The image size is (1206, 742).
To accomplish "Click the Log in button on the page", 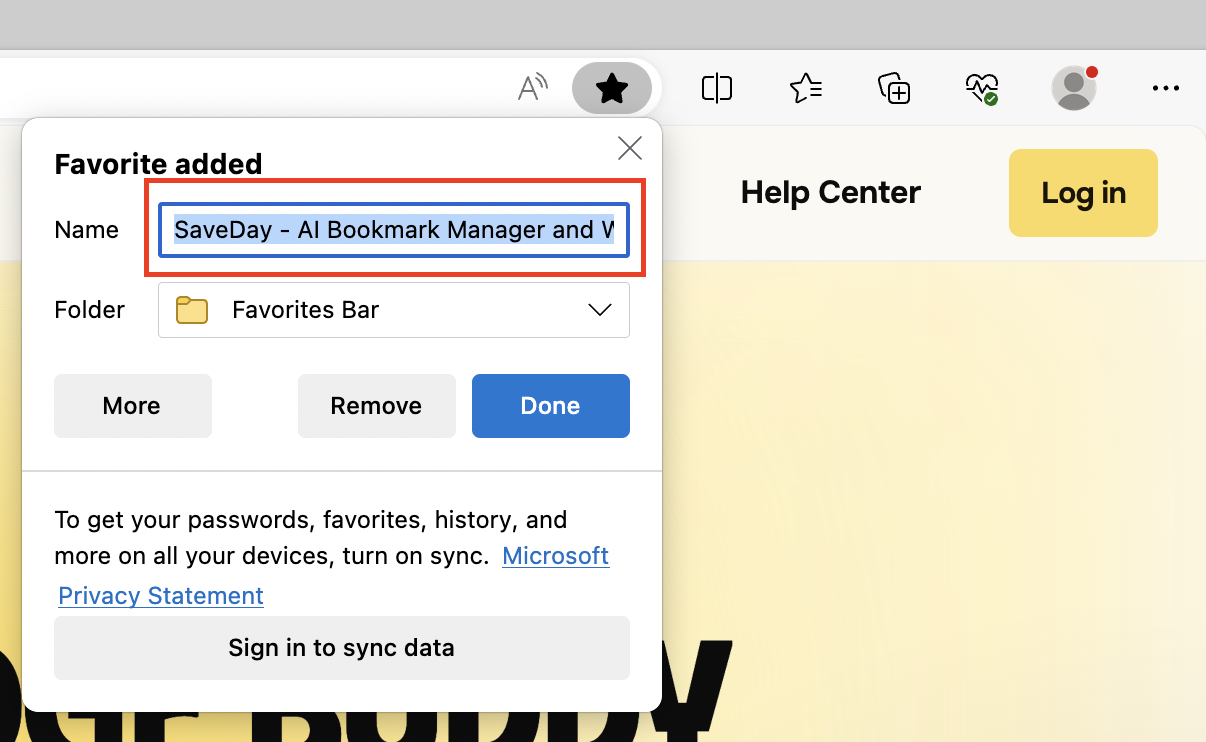I will [1083, 193].
